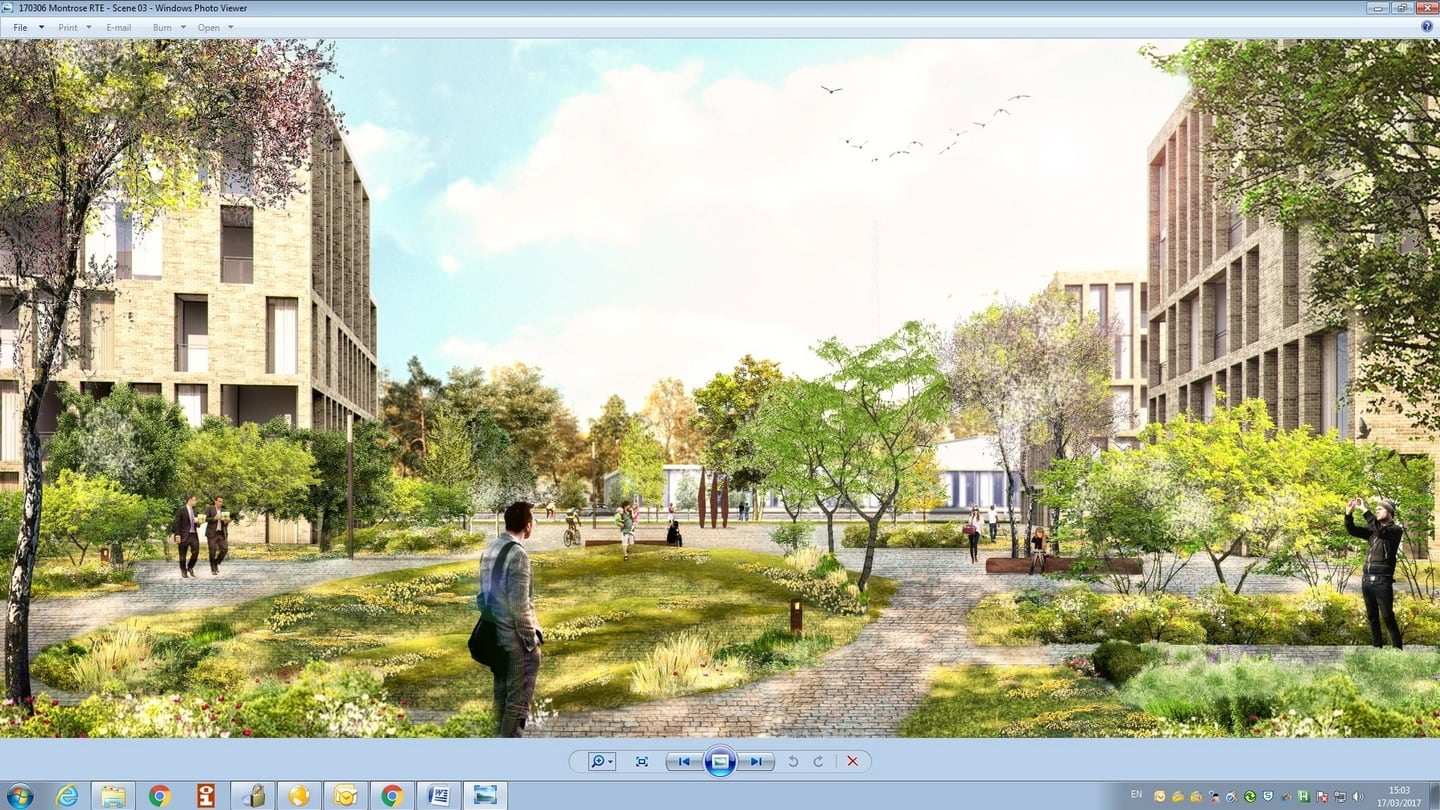Rotate the image clockwise
The width and height of the screenshot is (1440, 810).
819,761
